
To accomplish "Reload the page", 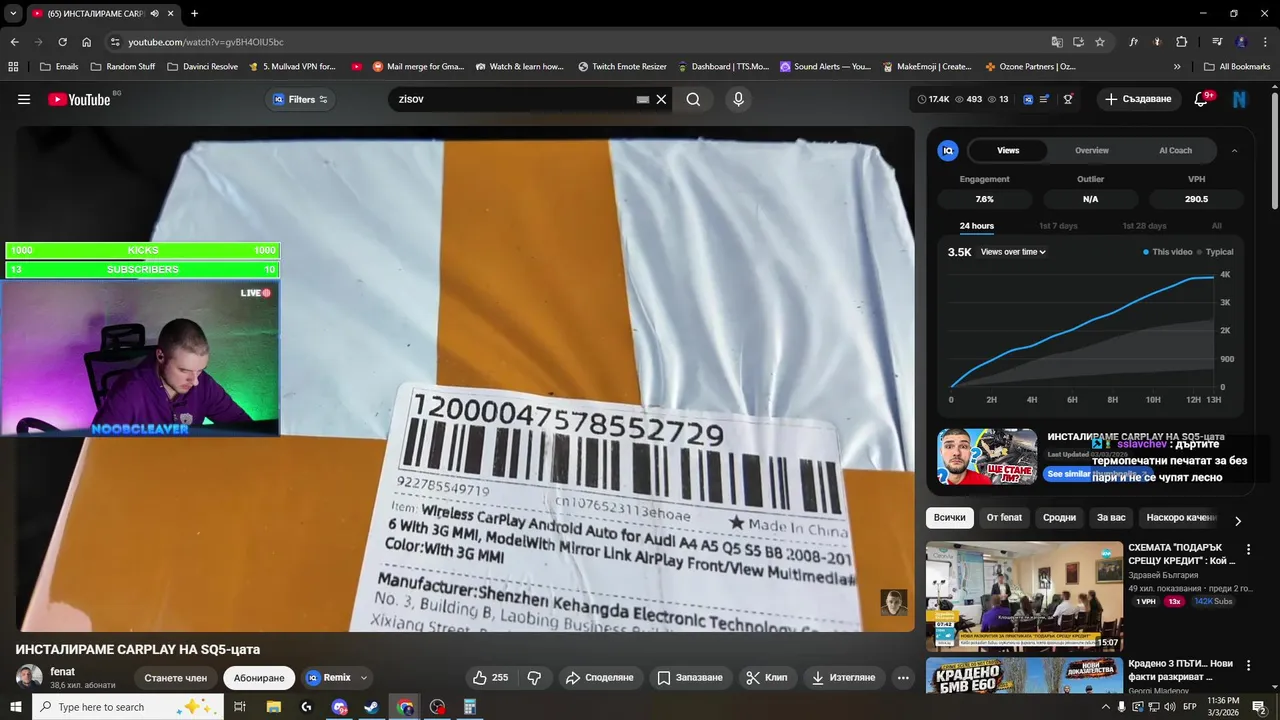I will (x=62, y=42).
